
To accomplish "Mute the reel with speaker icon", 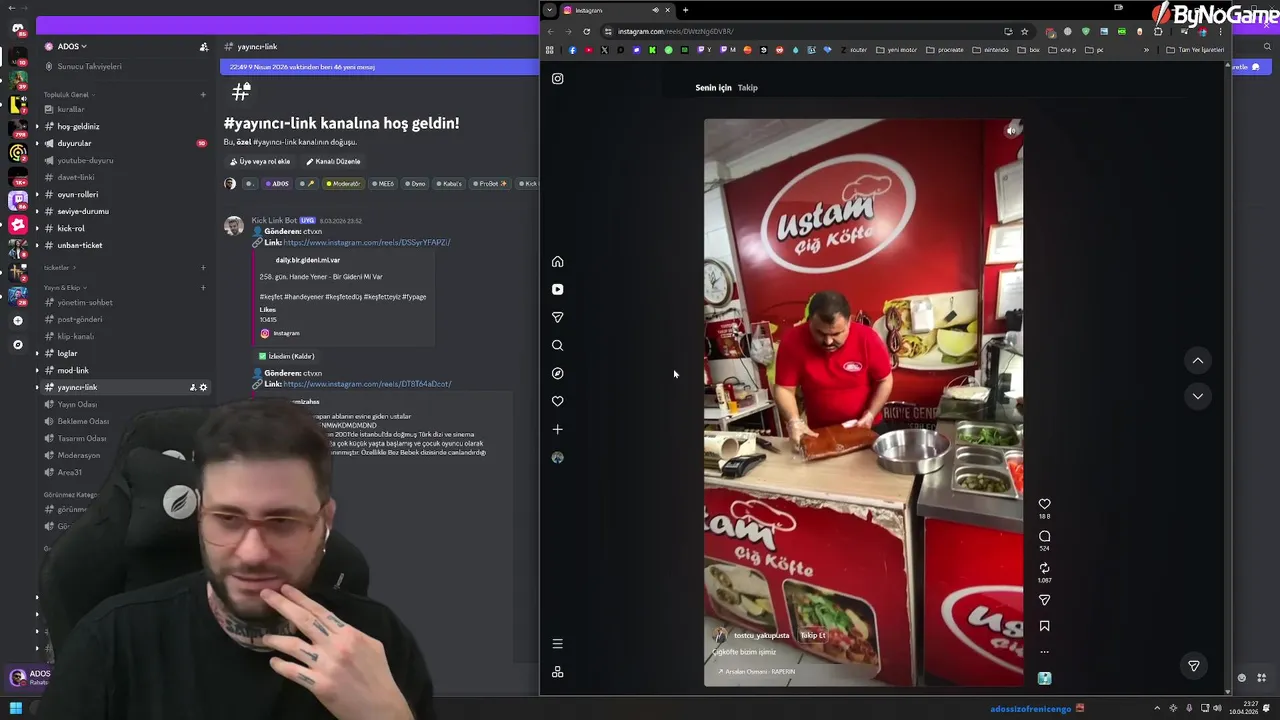I will pyautogui.click(x=1011, y=130).
